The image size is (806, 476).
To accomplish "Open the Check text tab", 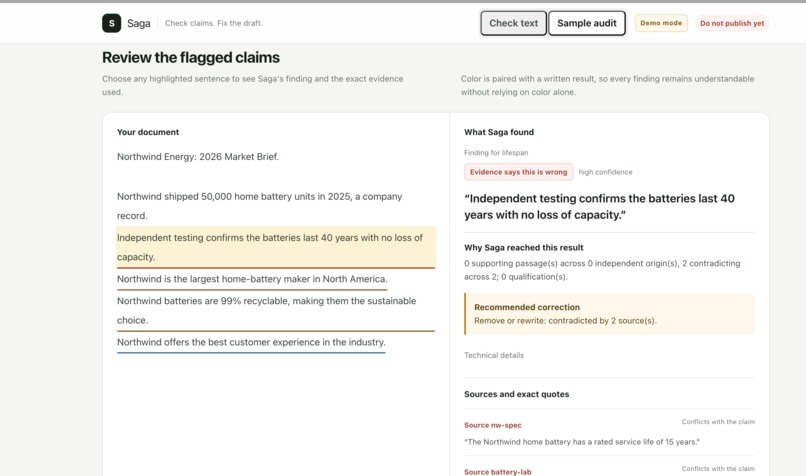I will [x=514, y=23].
